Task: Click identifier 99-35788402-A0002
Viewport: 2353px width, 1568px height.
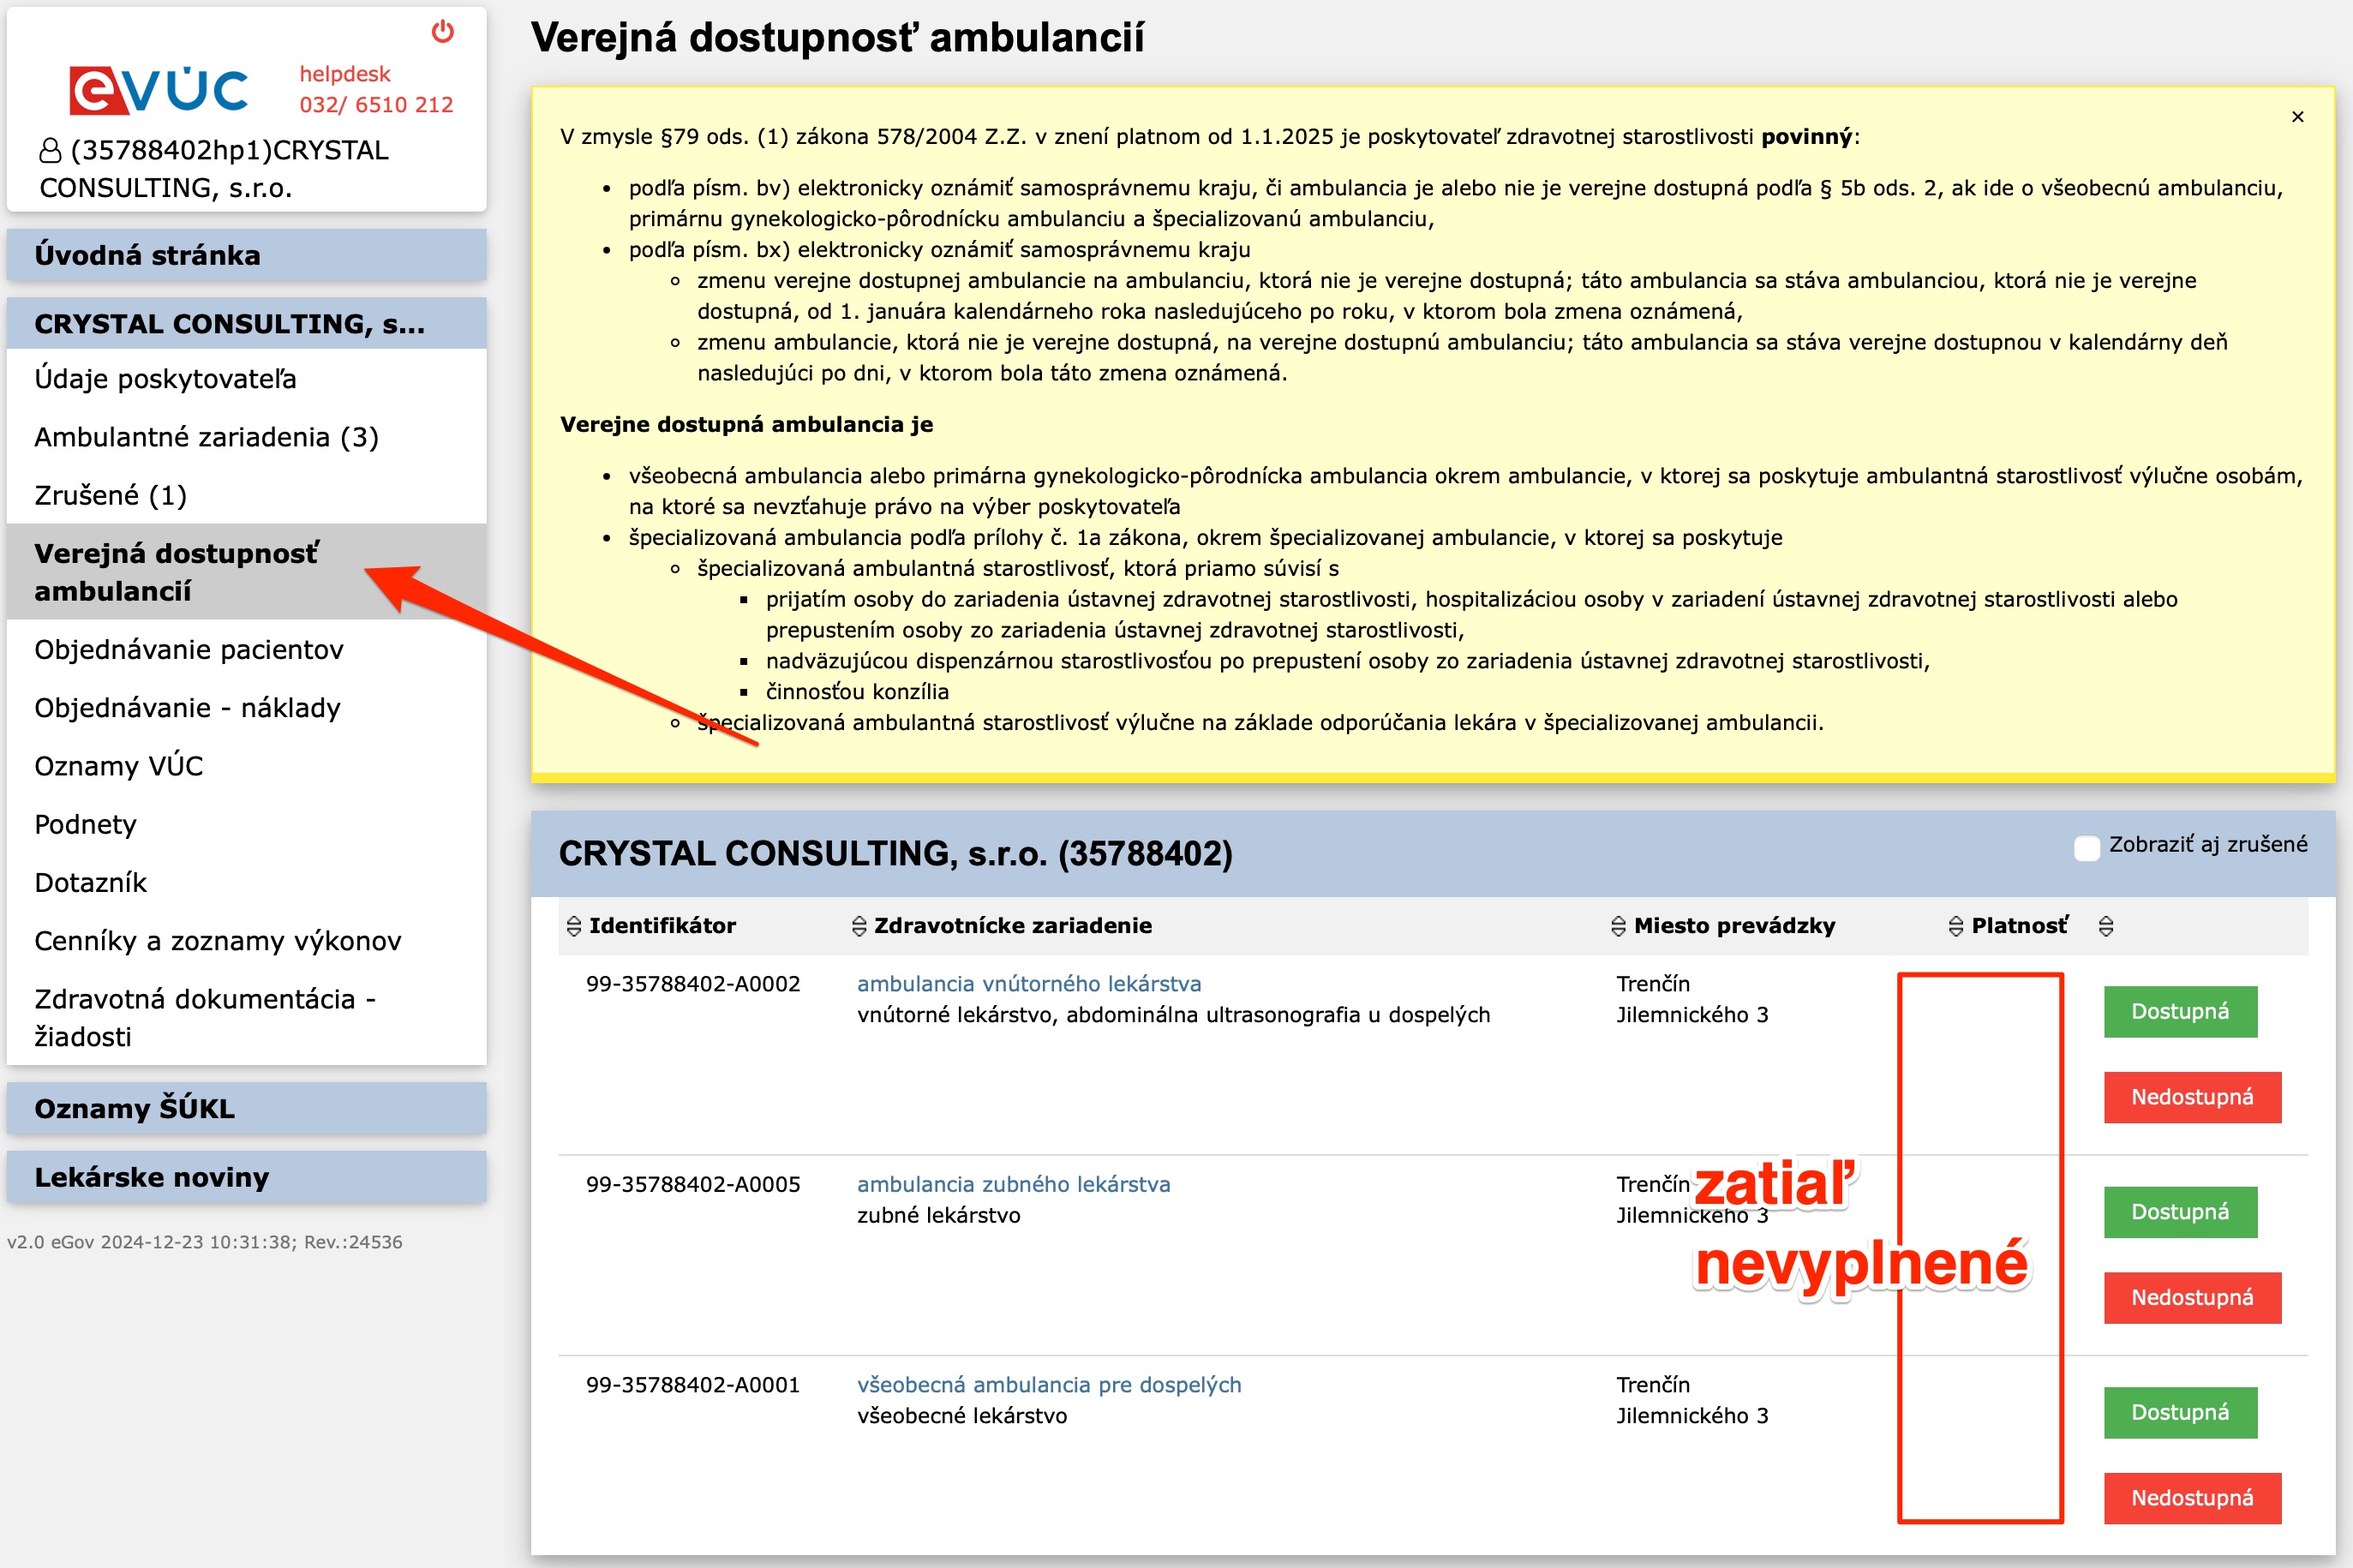Action: pyautogui.click(x=693, y=984)
